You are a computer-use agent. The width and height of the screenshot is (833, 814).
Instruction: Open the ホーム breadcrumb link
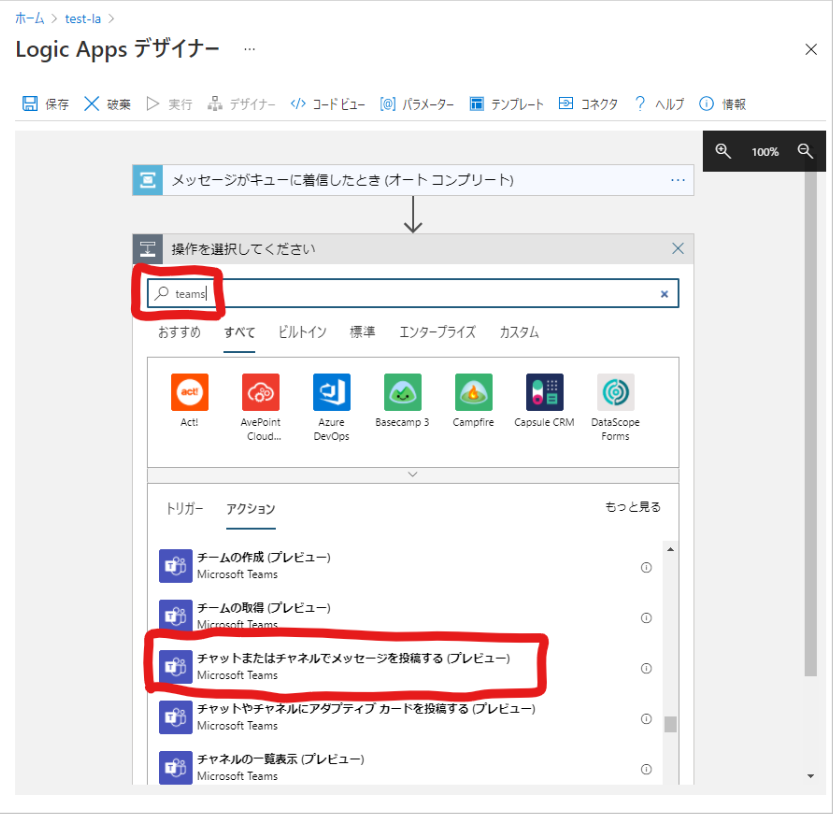30,19
